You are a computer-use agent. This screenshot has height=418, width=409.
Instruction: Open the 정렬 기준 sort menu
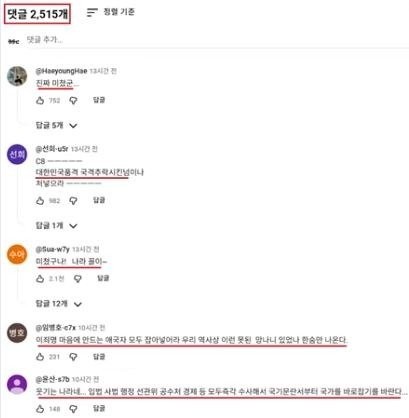point(111,12)
